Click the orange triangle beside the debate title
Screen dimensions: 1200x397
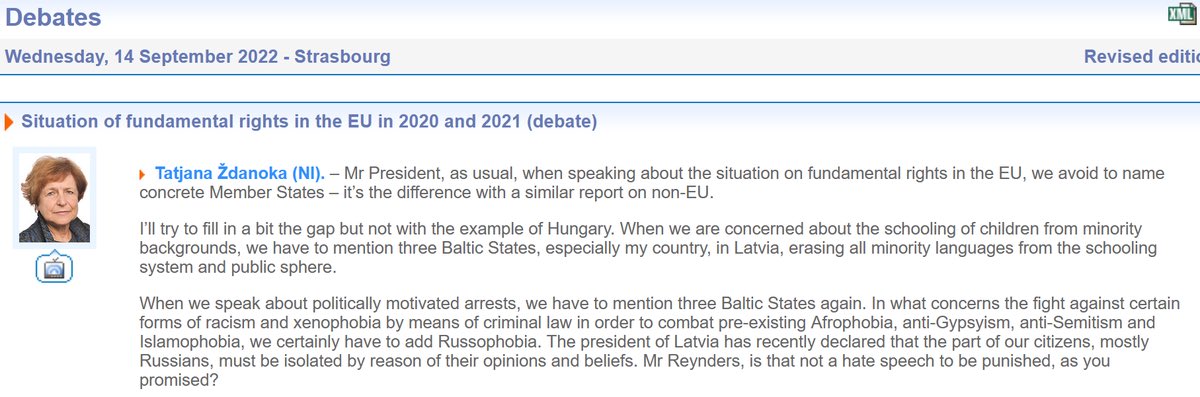point(10,122)
